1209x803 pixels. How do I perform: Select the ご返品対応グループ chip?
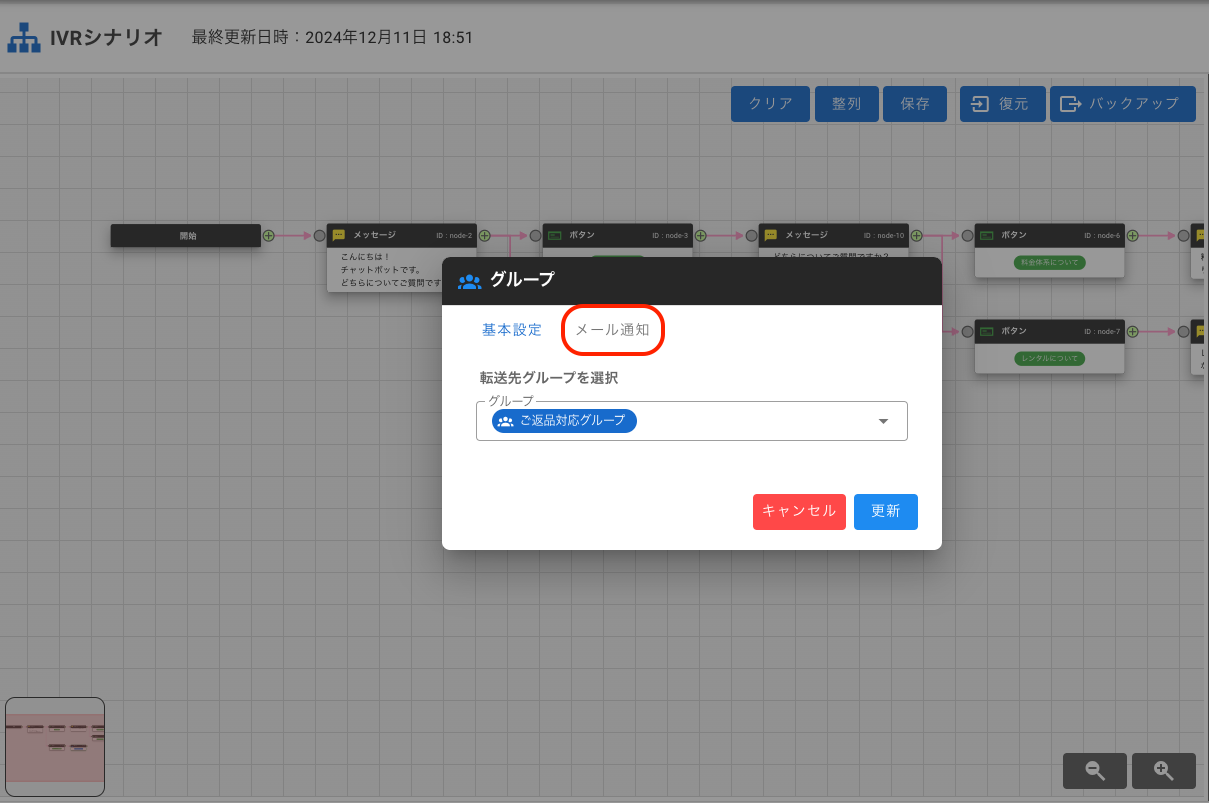click(x=564, y=421)
